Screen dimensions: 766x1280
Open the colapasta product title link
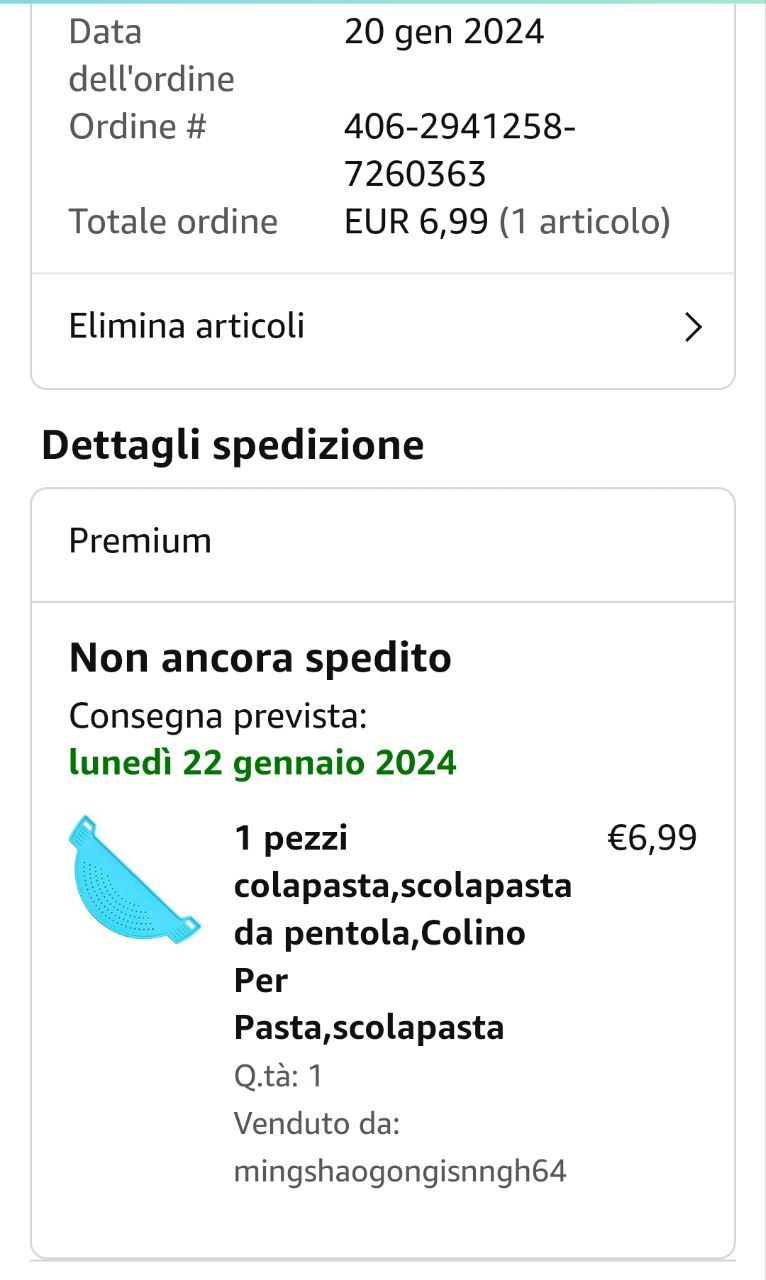402,932
